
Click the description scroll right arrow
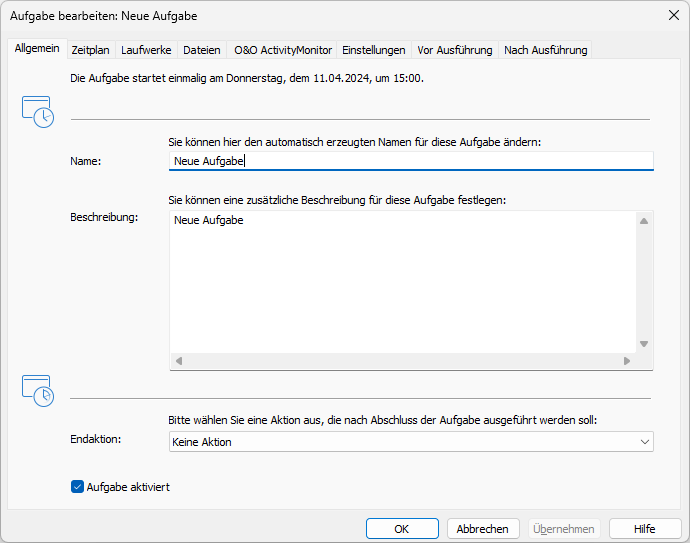point(627,361)
